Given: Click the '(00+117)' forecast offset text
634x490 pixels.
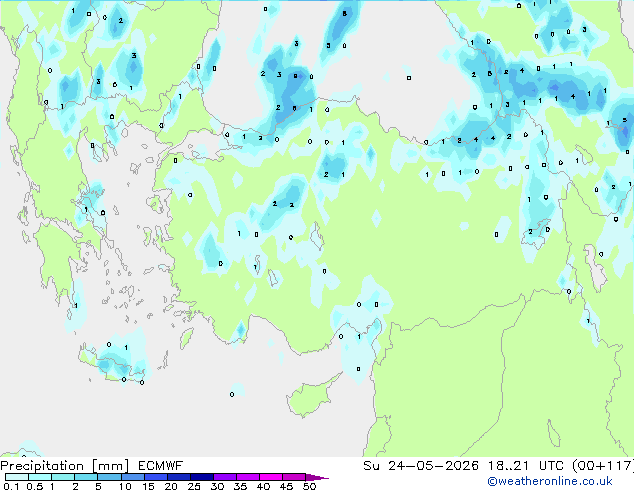Looking at the screenshot, I should point(603,466).
